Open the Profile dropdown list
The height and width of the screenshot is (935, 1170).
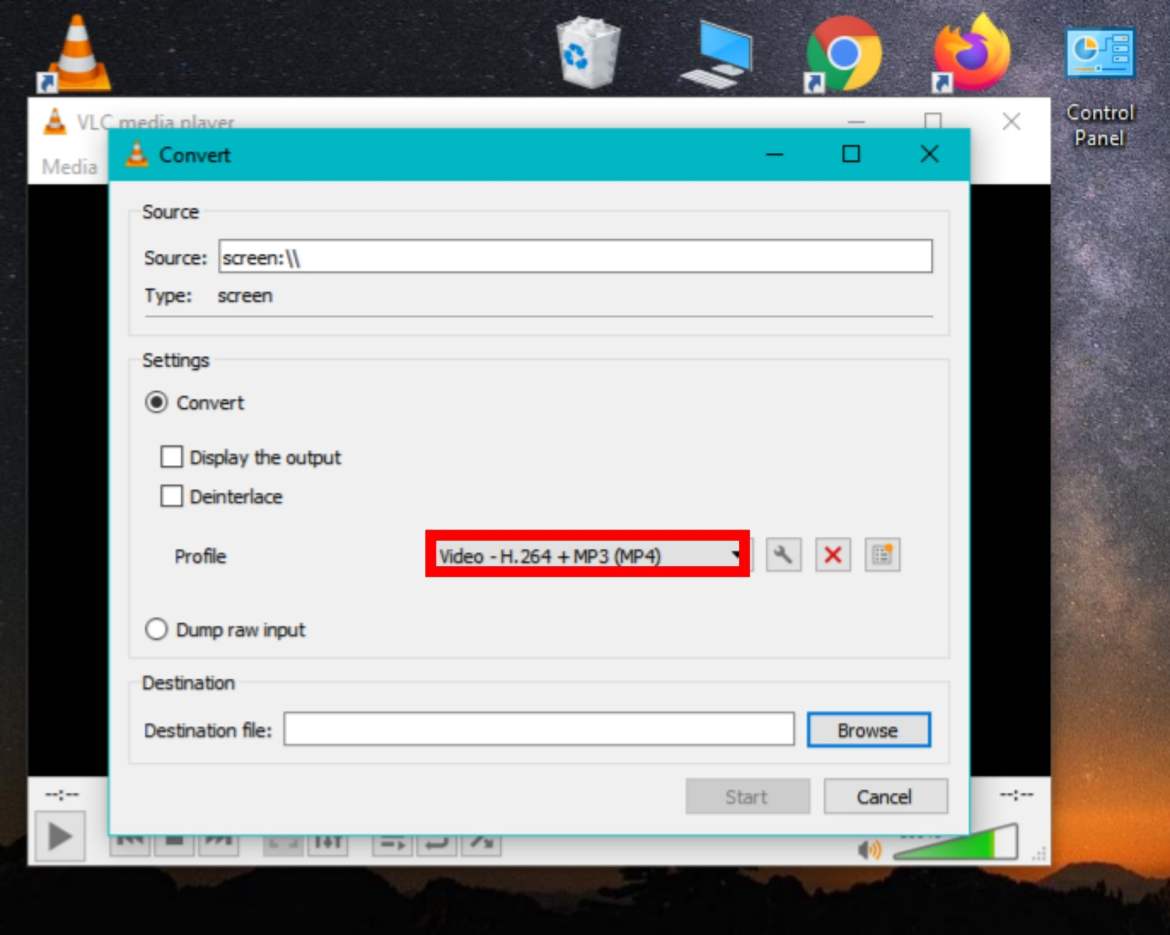click(x=587, y=554)
